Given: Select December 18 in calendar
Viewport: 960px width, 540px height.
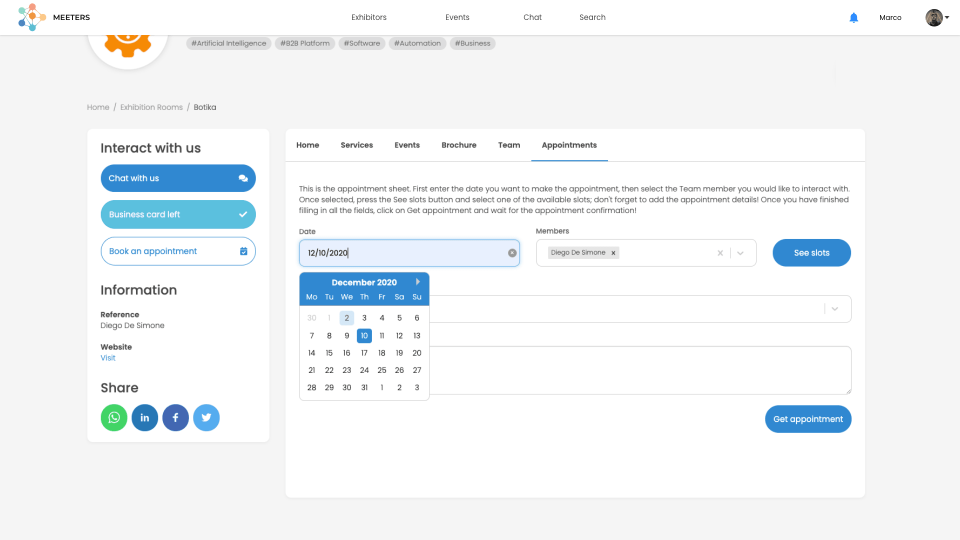Looking at the screenshot, I should click(381, 353).
